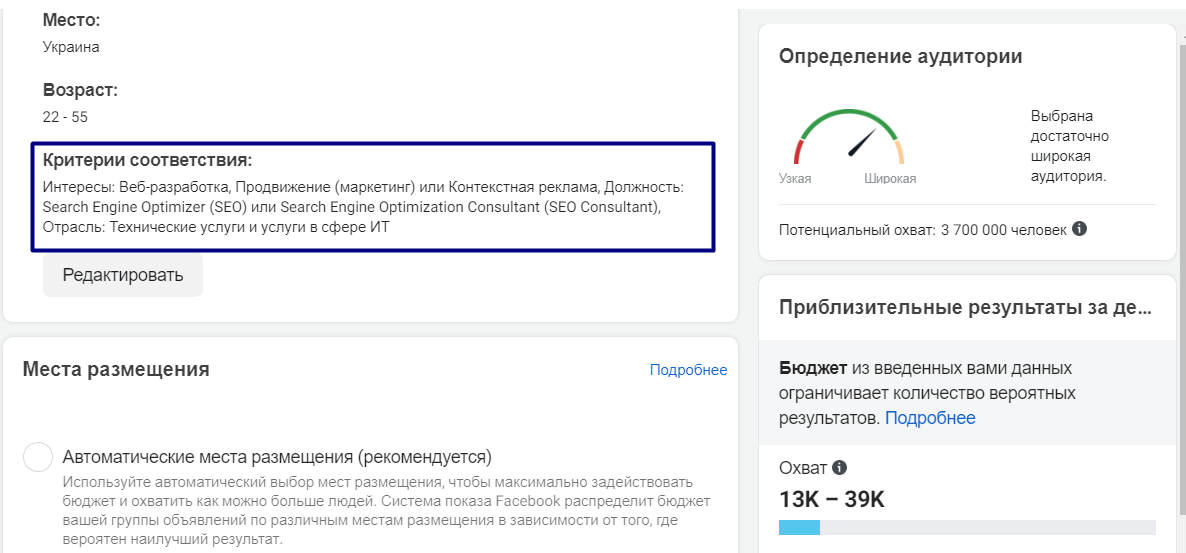The image size is (1186, 553).
Task: Click the Место value Украина
Action: [71, 47]
